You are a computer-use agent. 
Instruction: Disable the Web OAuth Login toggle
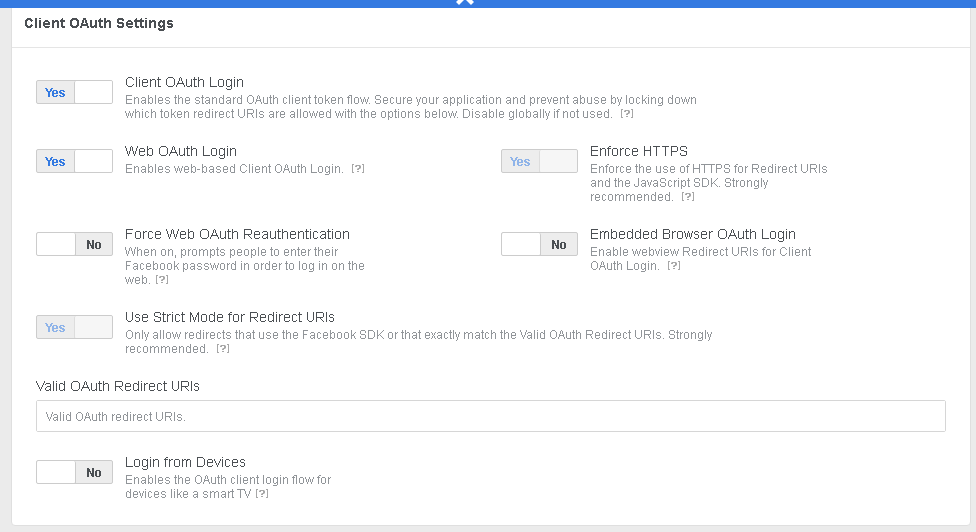74,161
